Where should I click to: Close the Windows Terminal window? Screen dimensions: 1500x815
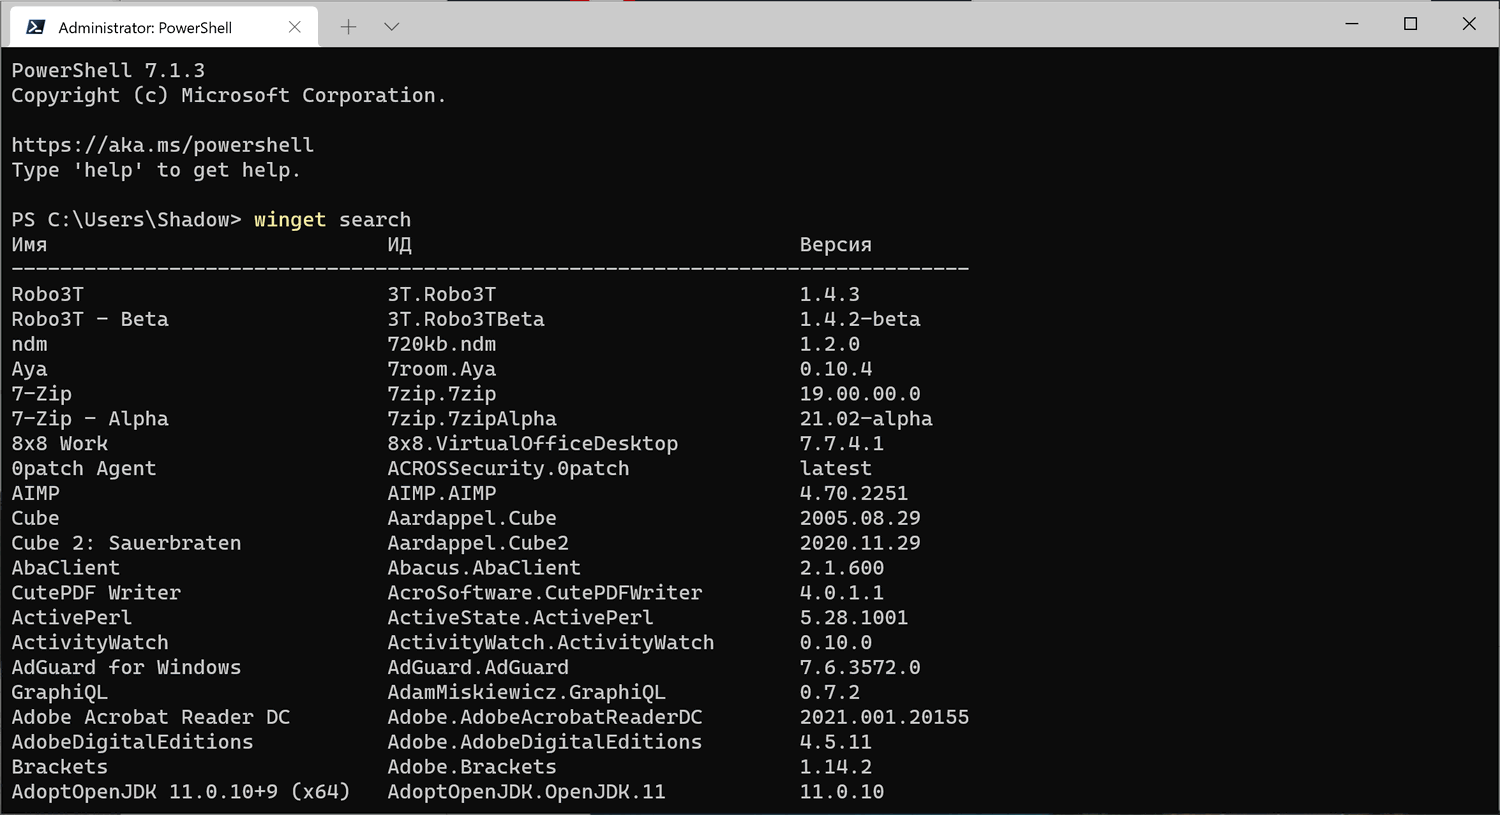click(1468, 24)
